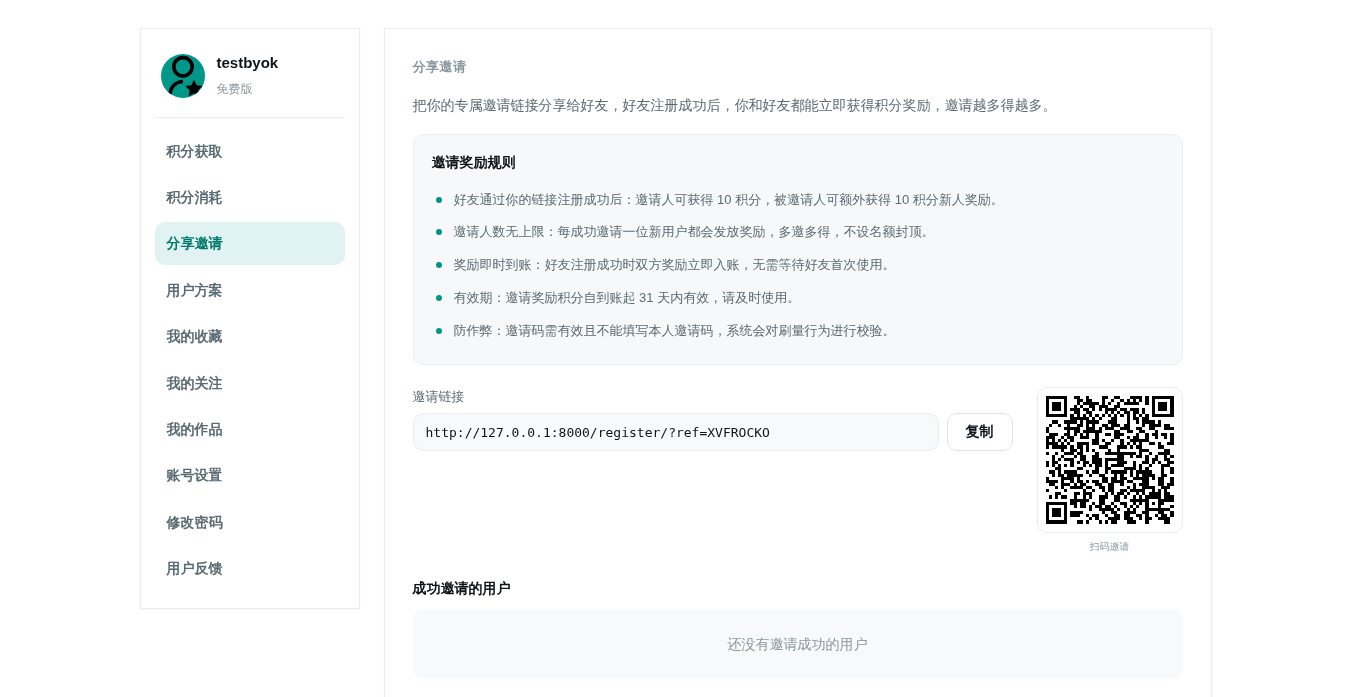
Task: Open the 积分获取 menu item
Action: pyautogui.click(x=250, y=151)
